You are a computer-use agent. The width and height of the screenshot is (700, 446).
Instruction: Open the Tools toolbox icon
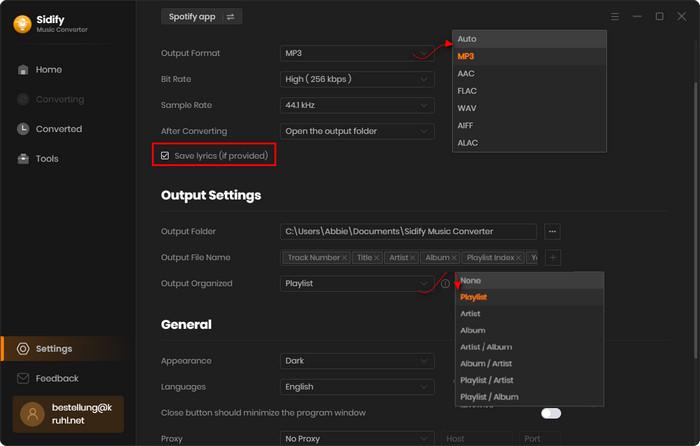click(x=22, y=159)
